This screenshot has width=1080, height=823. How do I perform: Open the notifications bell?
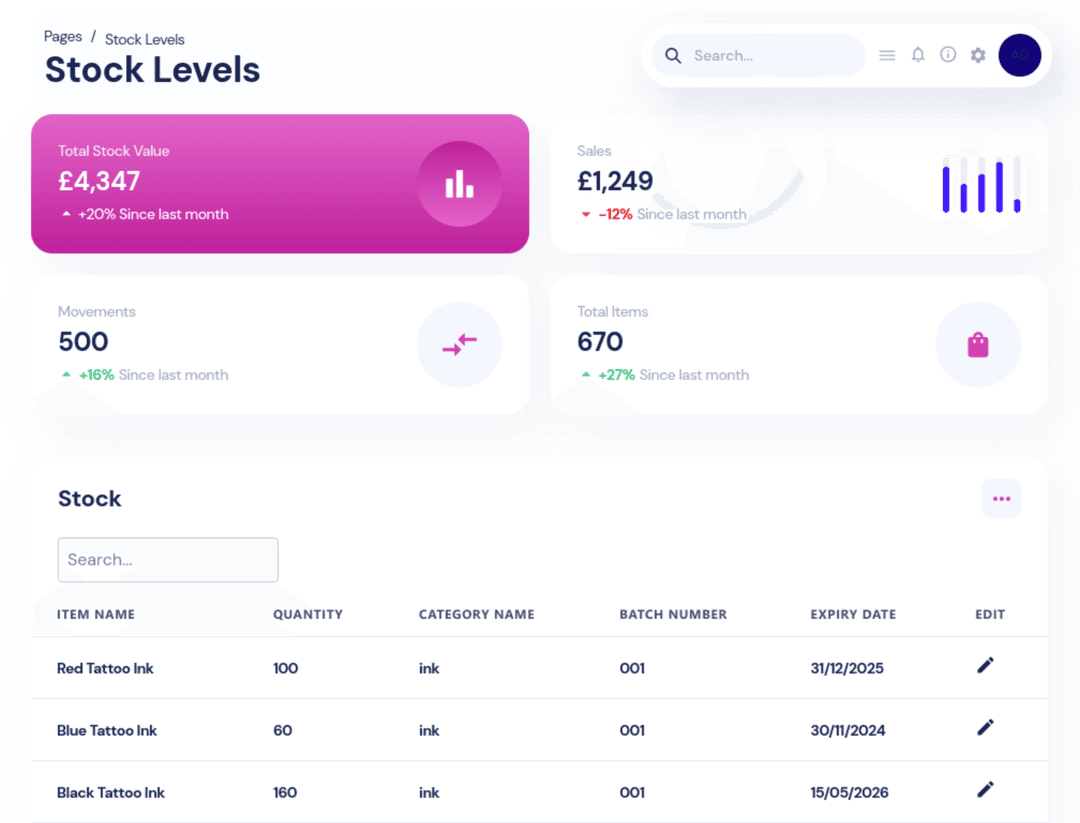tap(918, 55)
